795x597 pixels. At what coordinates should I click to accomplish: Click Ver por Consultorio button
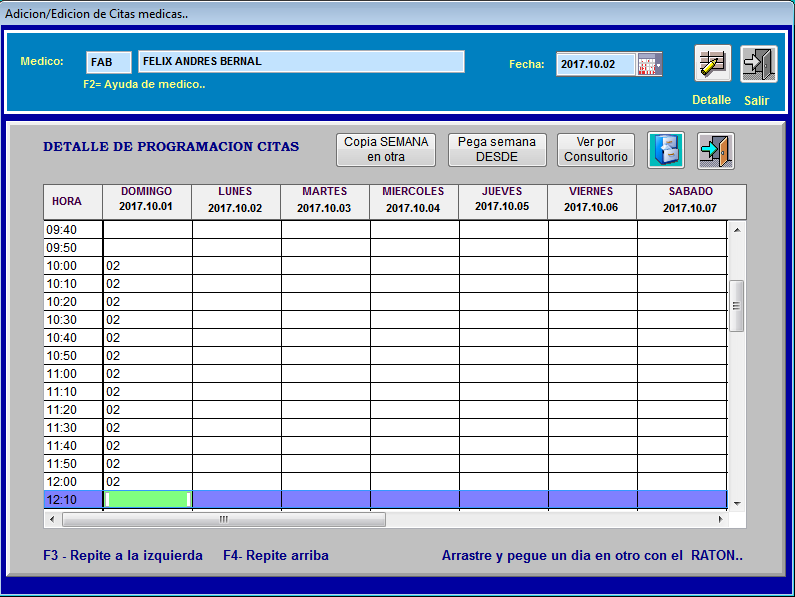coord(596,150)
